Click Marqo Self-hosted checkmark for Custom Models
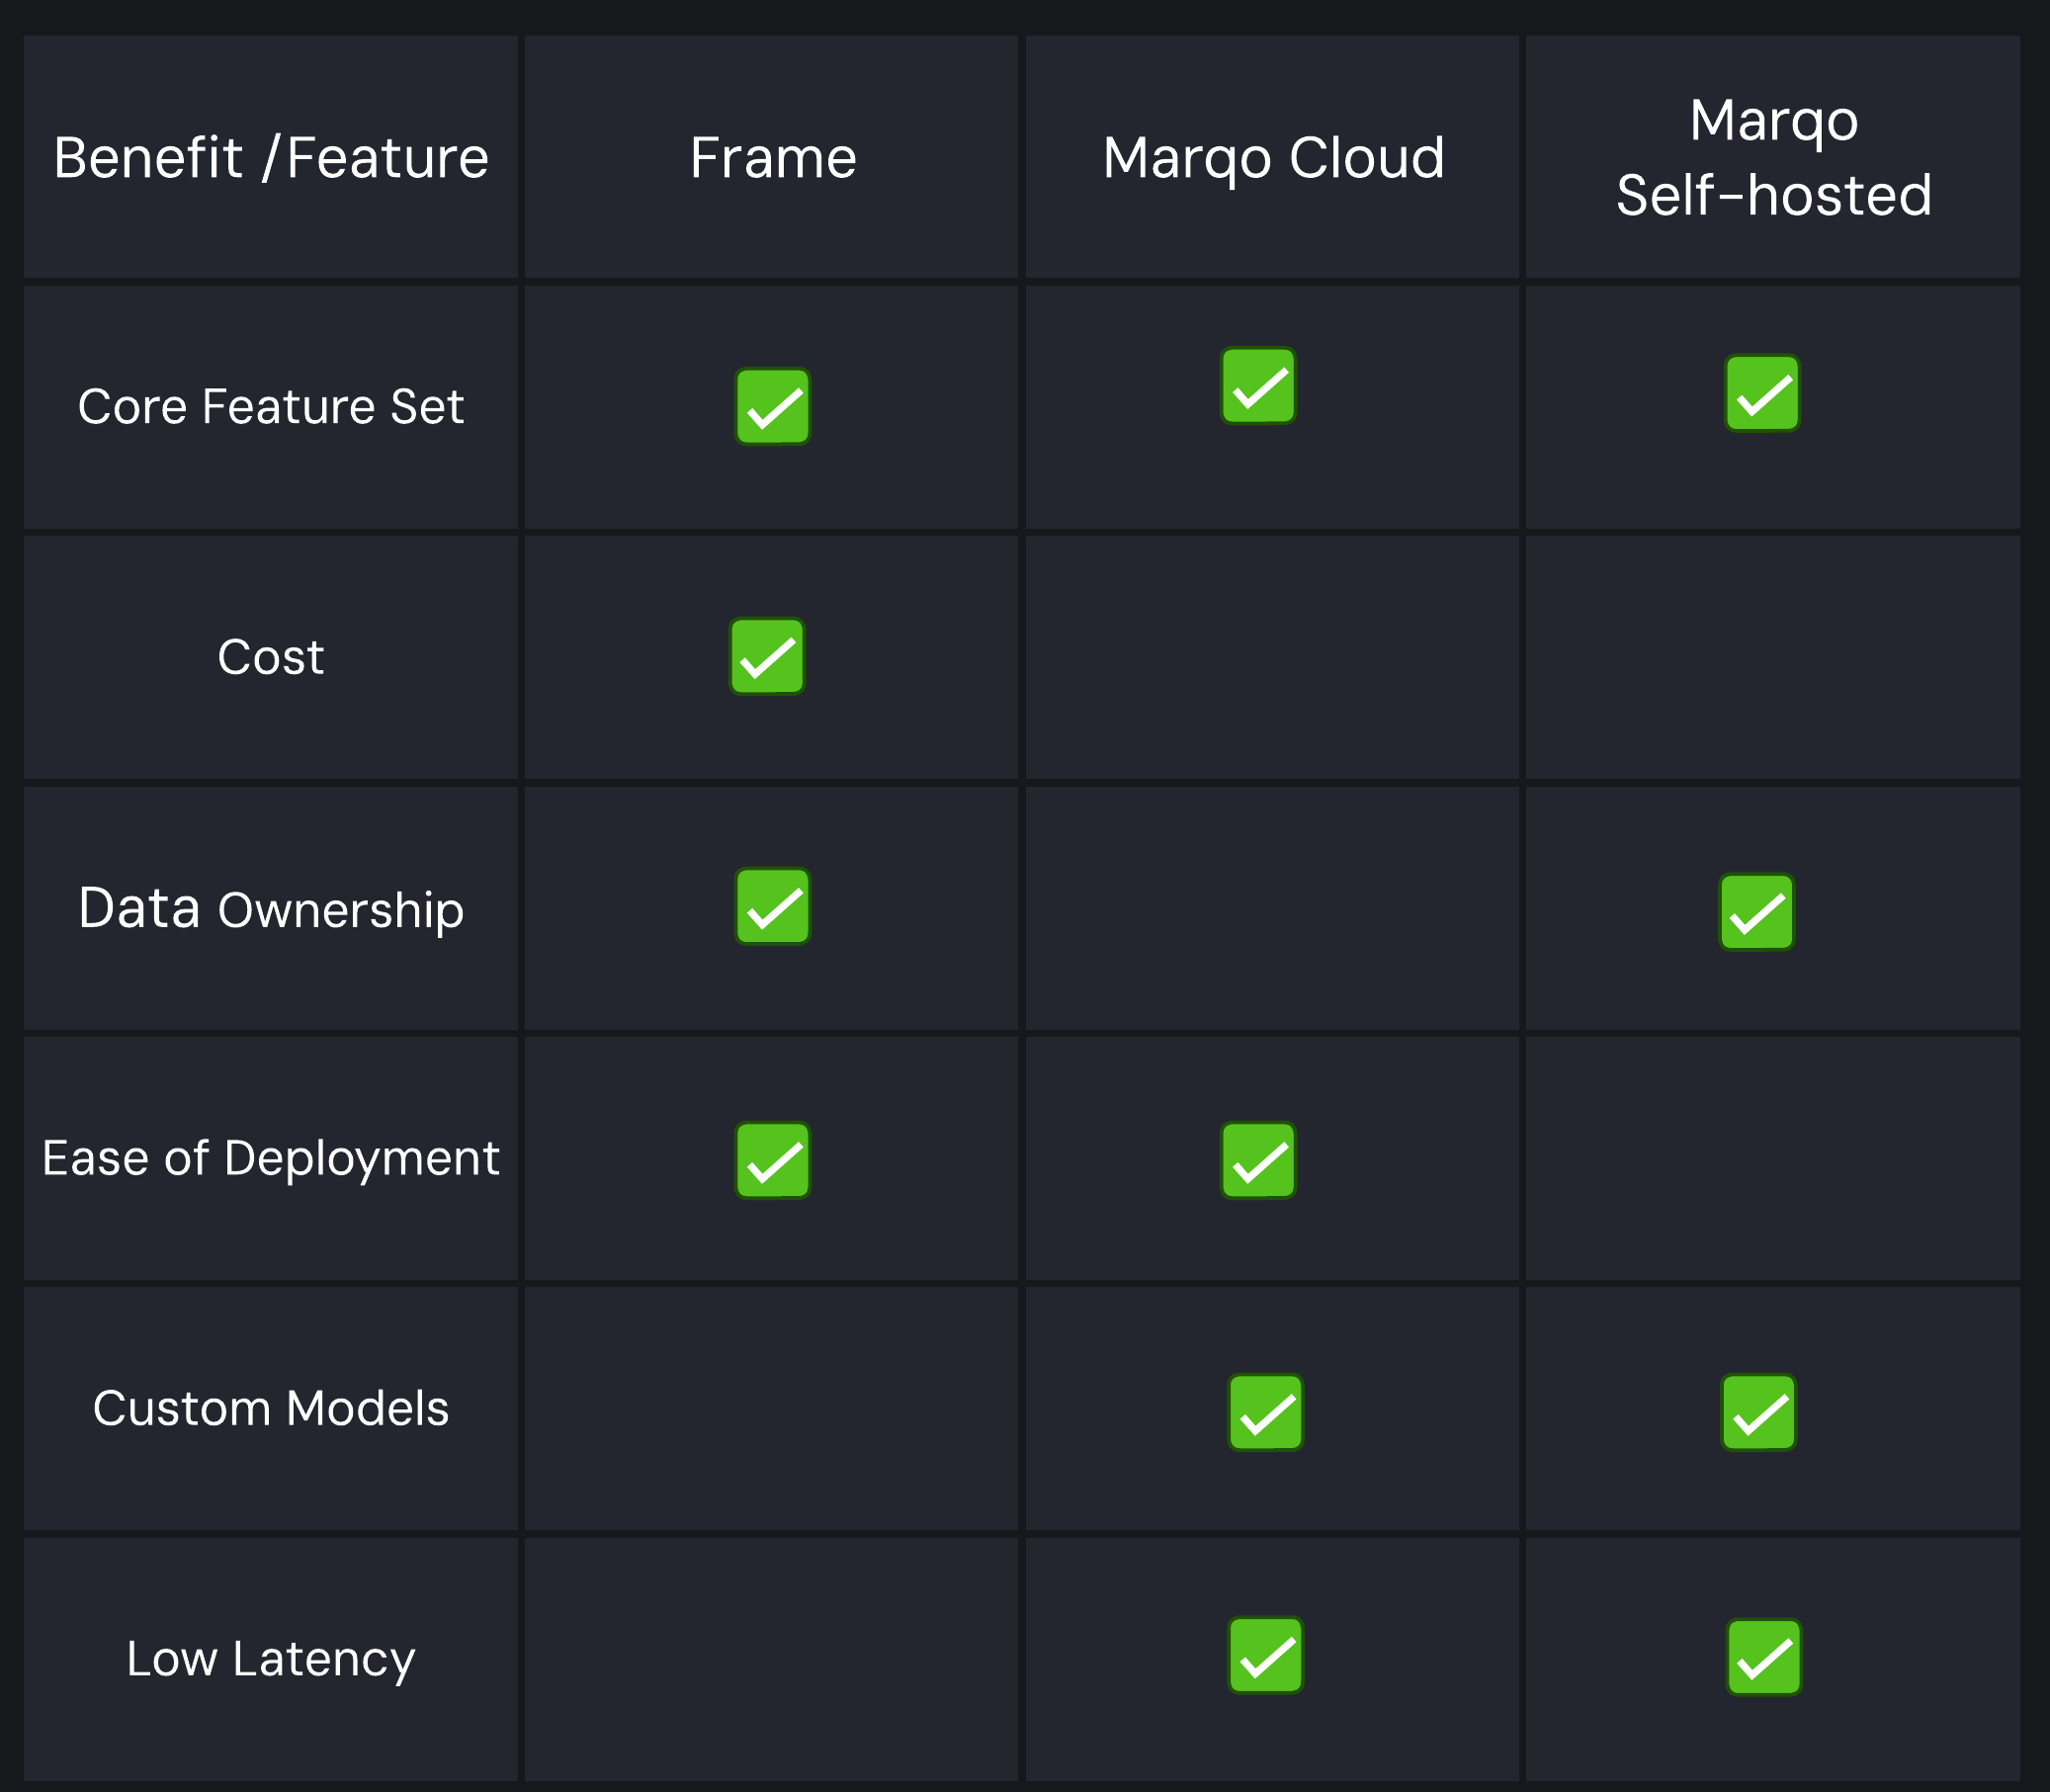This screenshot has width=2050, height=1792. pos(1758,1412)
